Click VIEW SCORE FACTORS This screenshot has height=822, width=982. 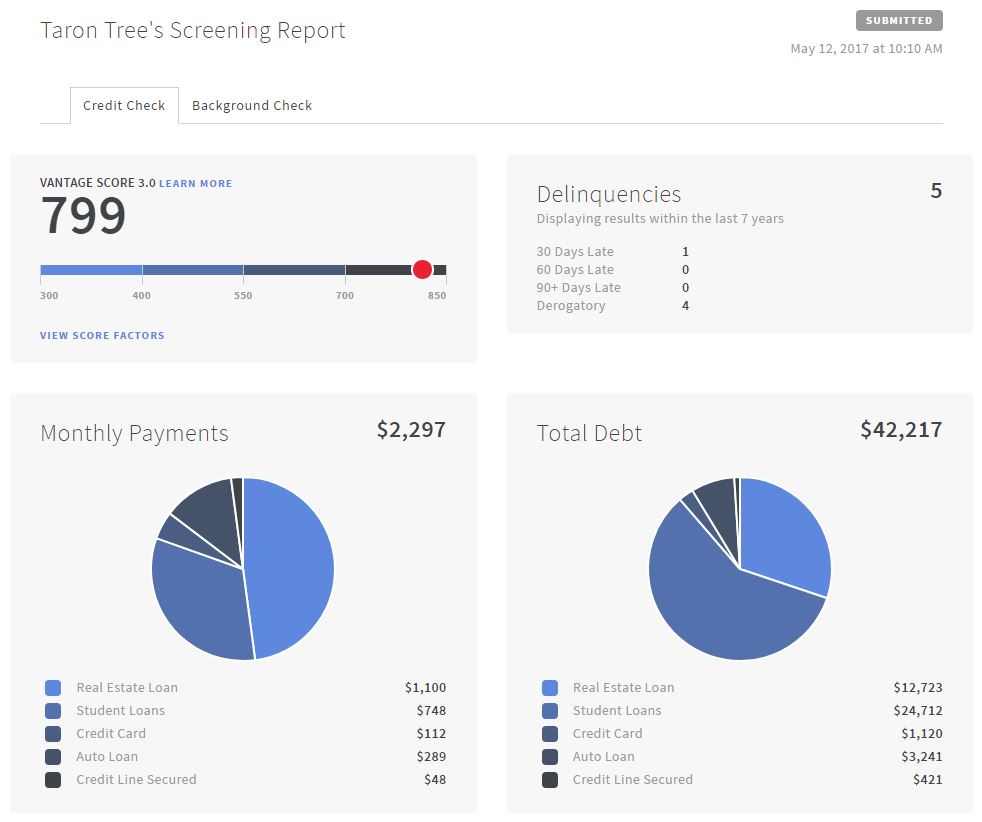click(x=101, y=335)
